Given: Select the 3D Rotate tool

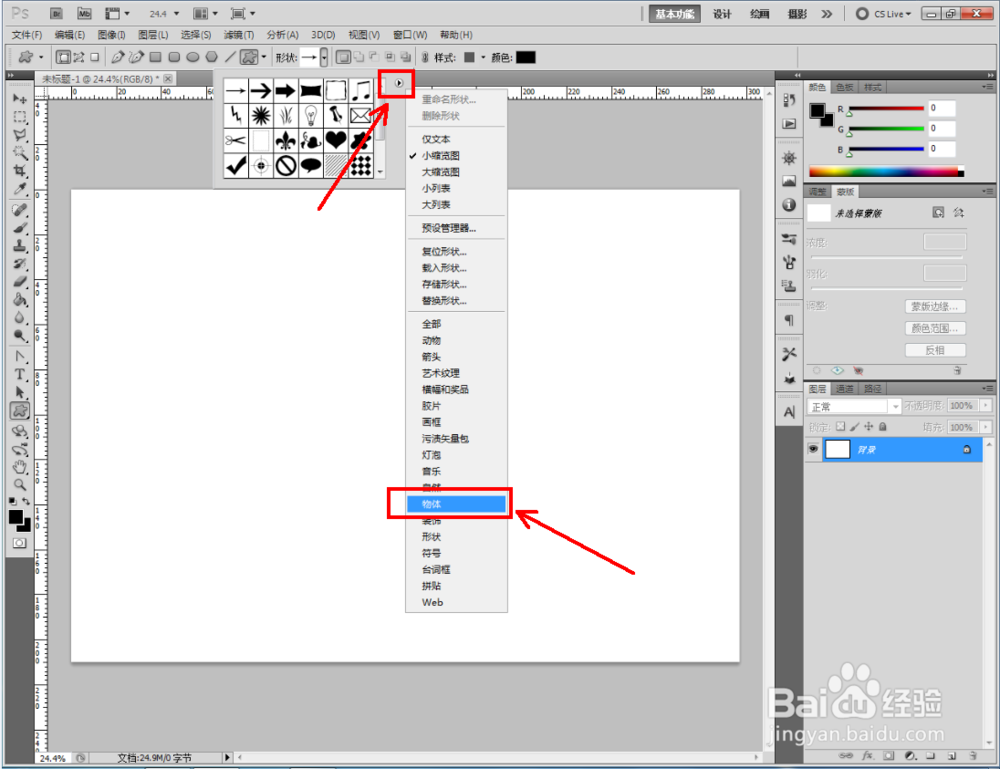Looking at the screenshot, I should (x=20, y=432).
